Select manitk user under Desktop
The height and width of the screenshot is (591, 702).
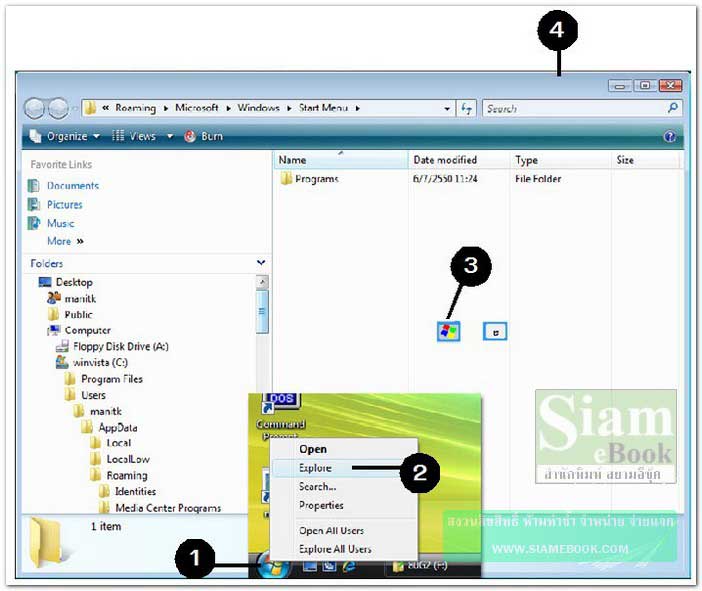point(80,299)
